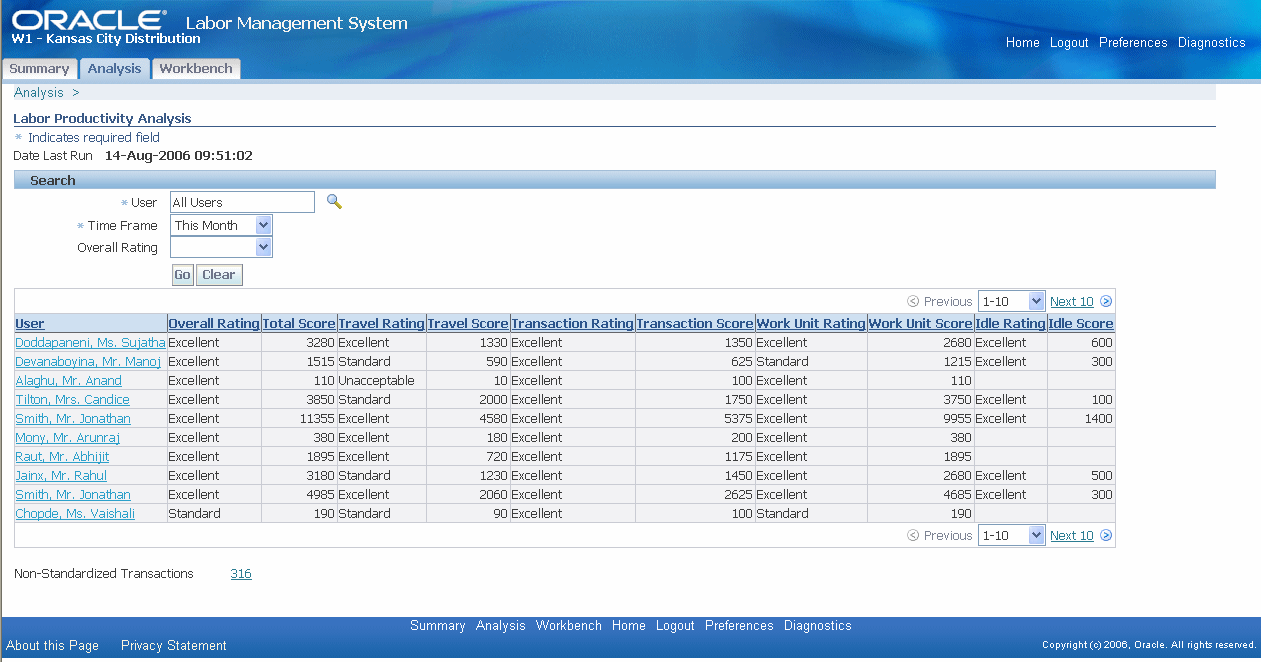This screenshot has width=1261, height=662.
Task: Sort by Idle Score column header
Action: tap(1081, 323)
